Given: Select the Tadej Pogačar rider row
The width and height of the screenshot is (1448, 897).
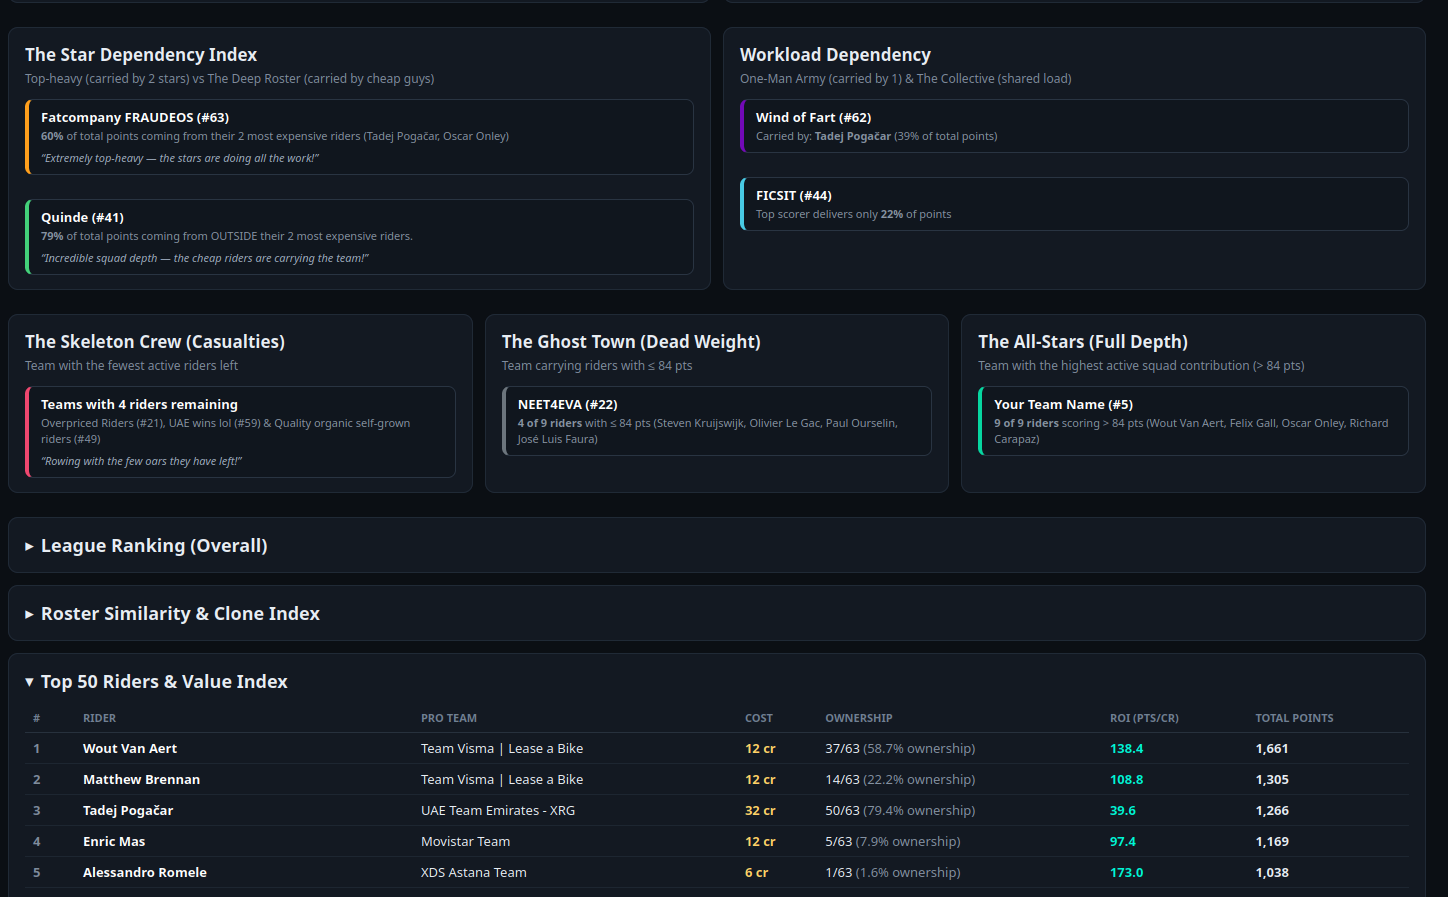Looking at the screenshot, I should click(717, 810).
